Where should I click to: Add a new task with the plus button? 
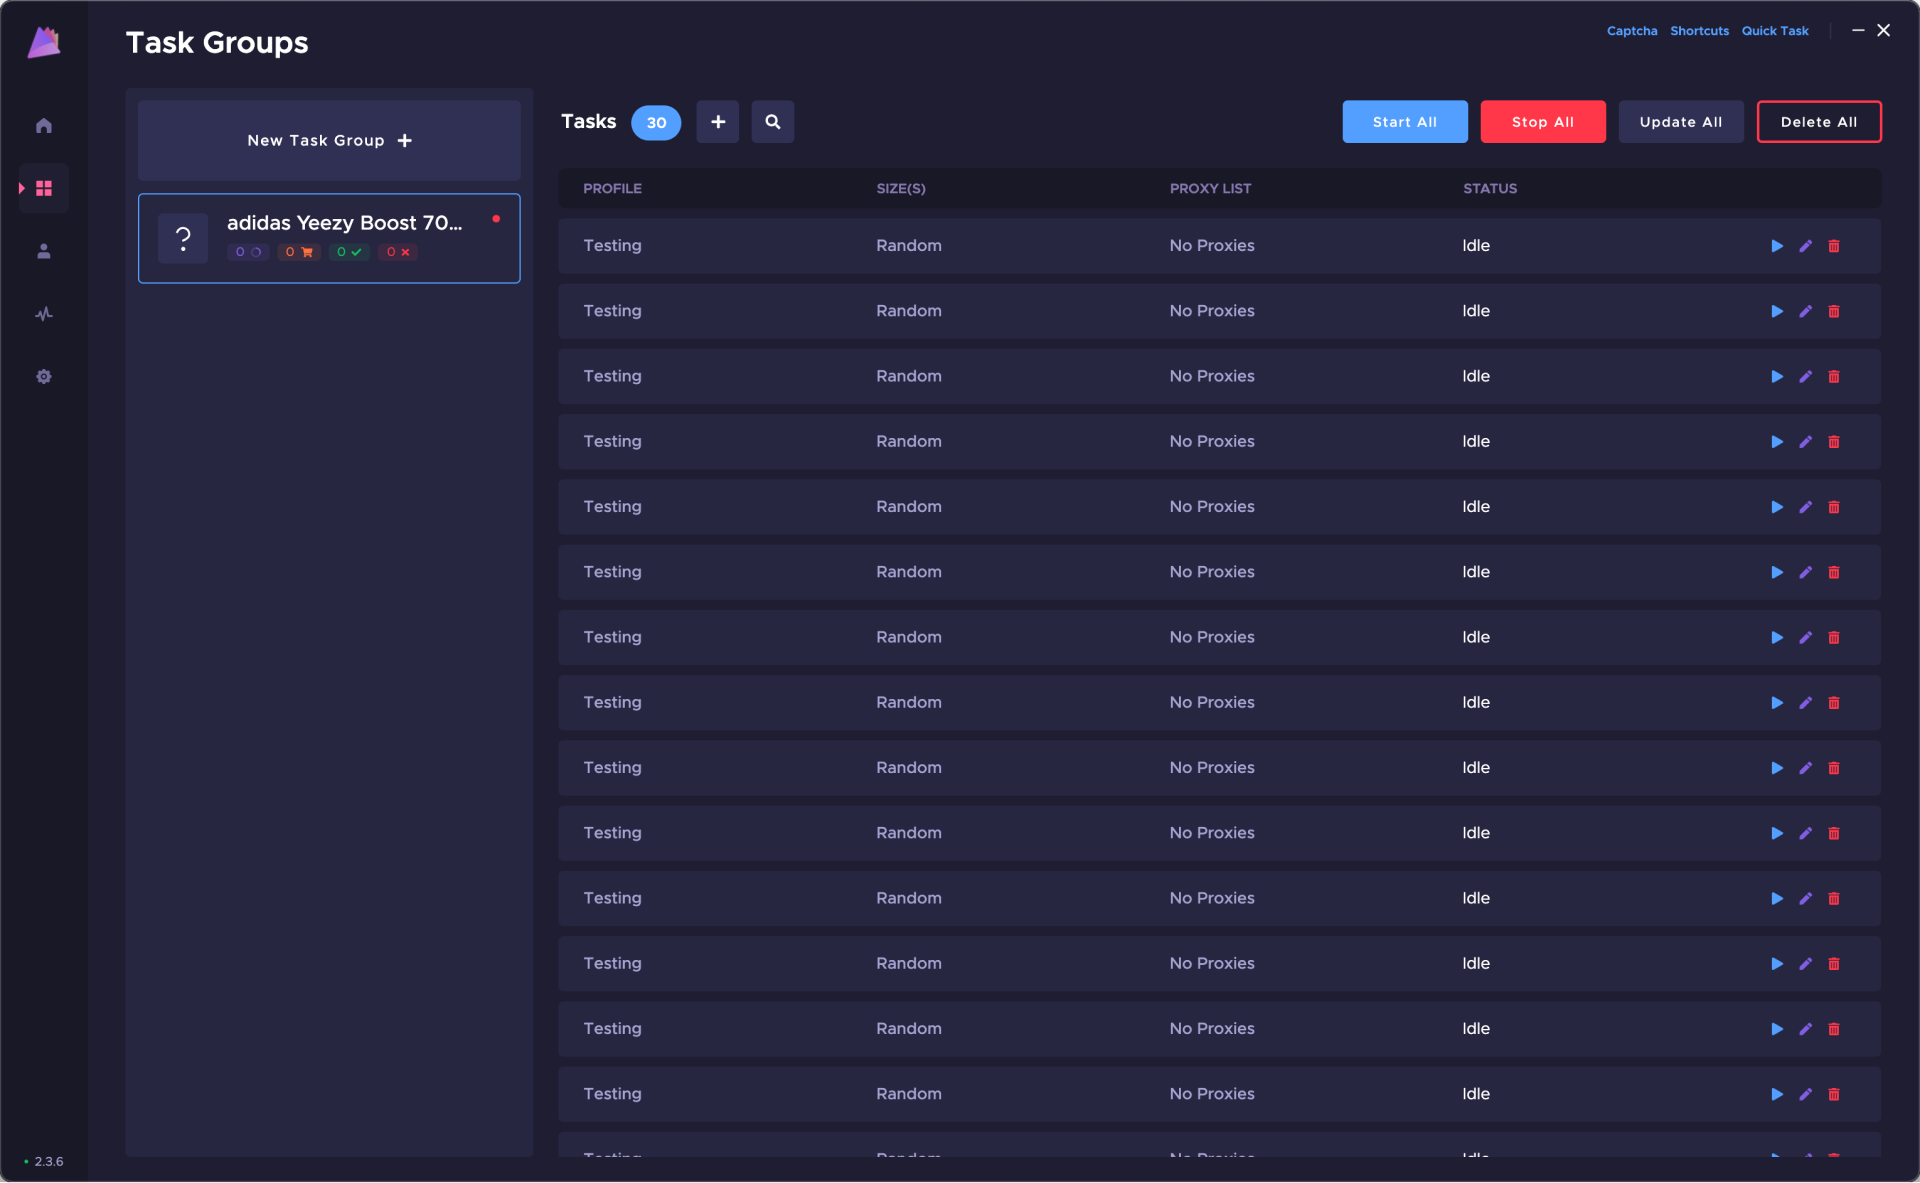click(x=717, y=122)
